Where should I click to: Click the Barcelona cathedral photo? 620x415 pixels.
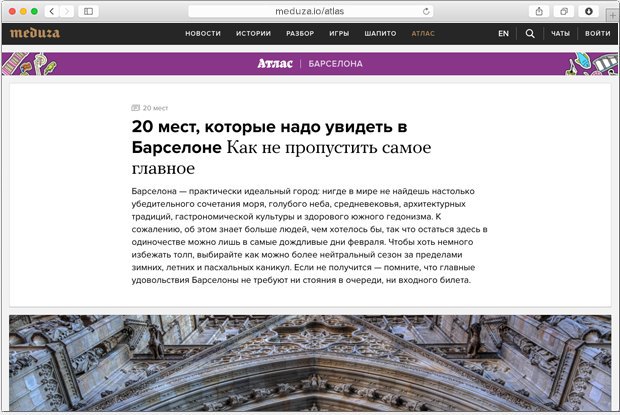coord(310,363)
